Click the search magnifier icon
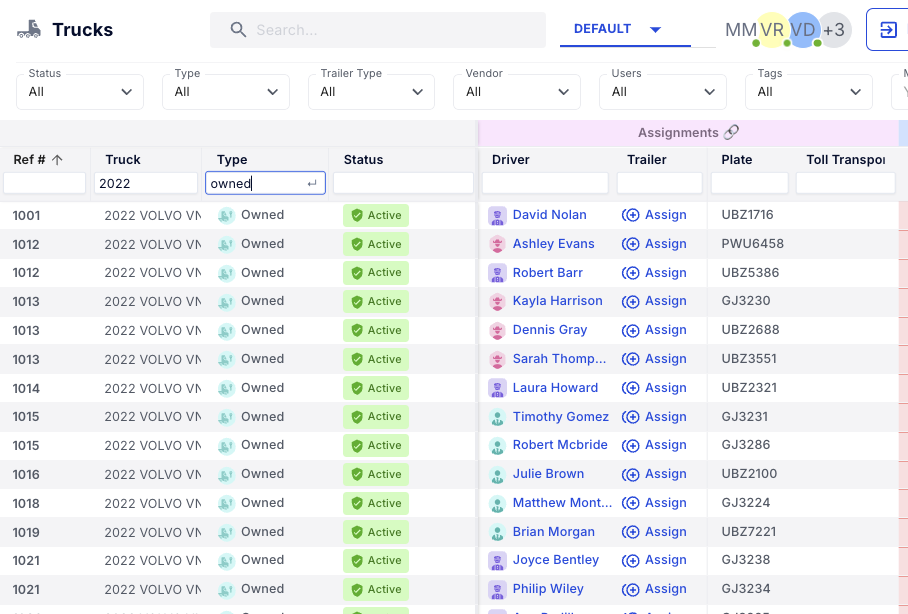908x614 pixels. tap(238, 30)
